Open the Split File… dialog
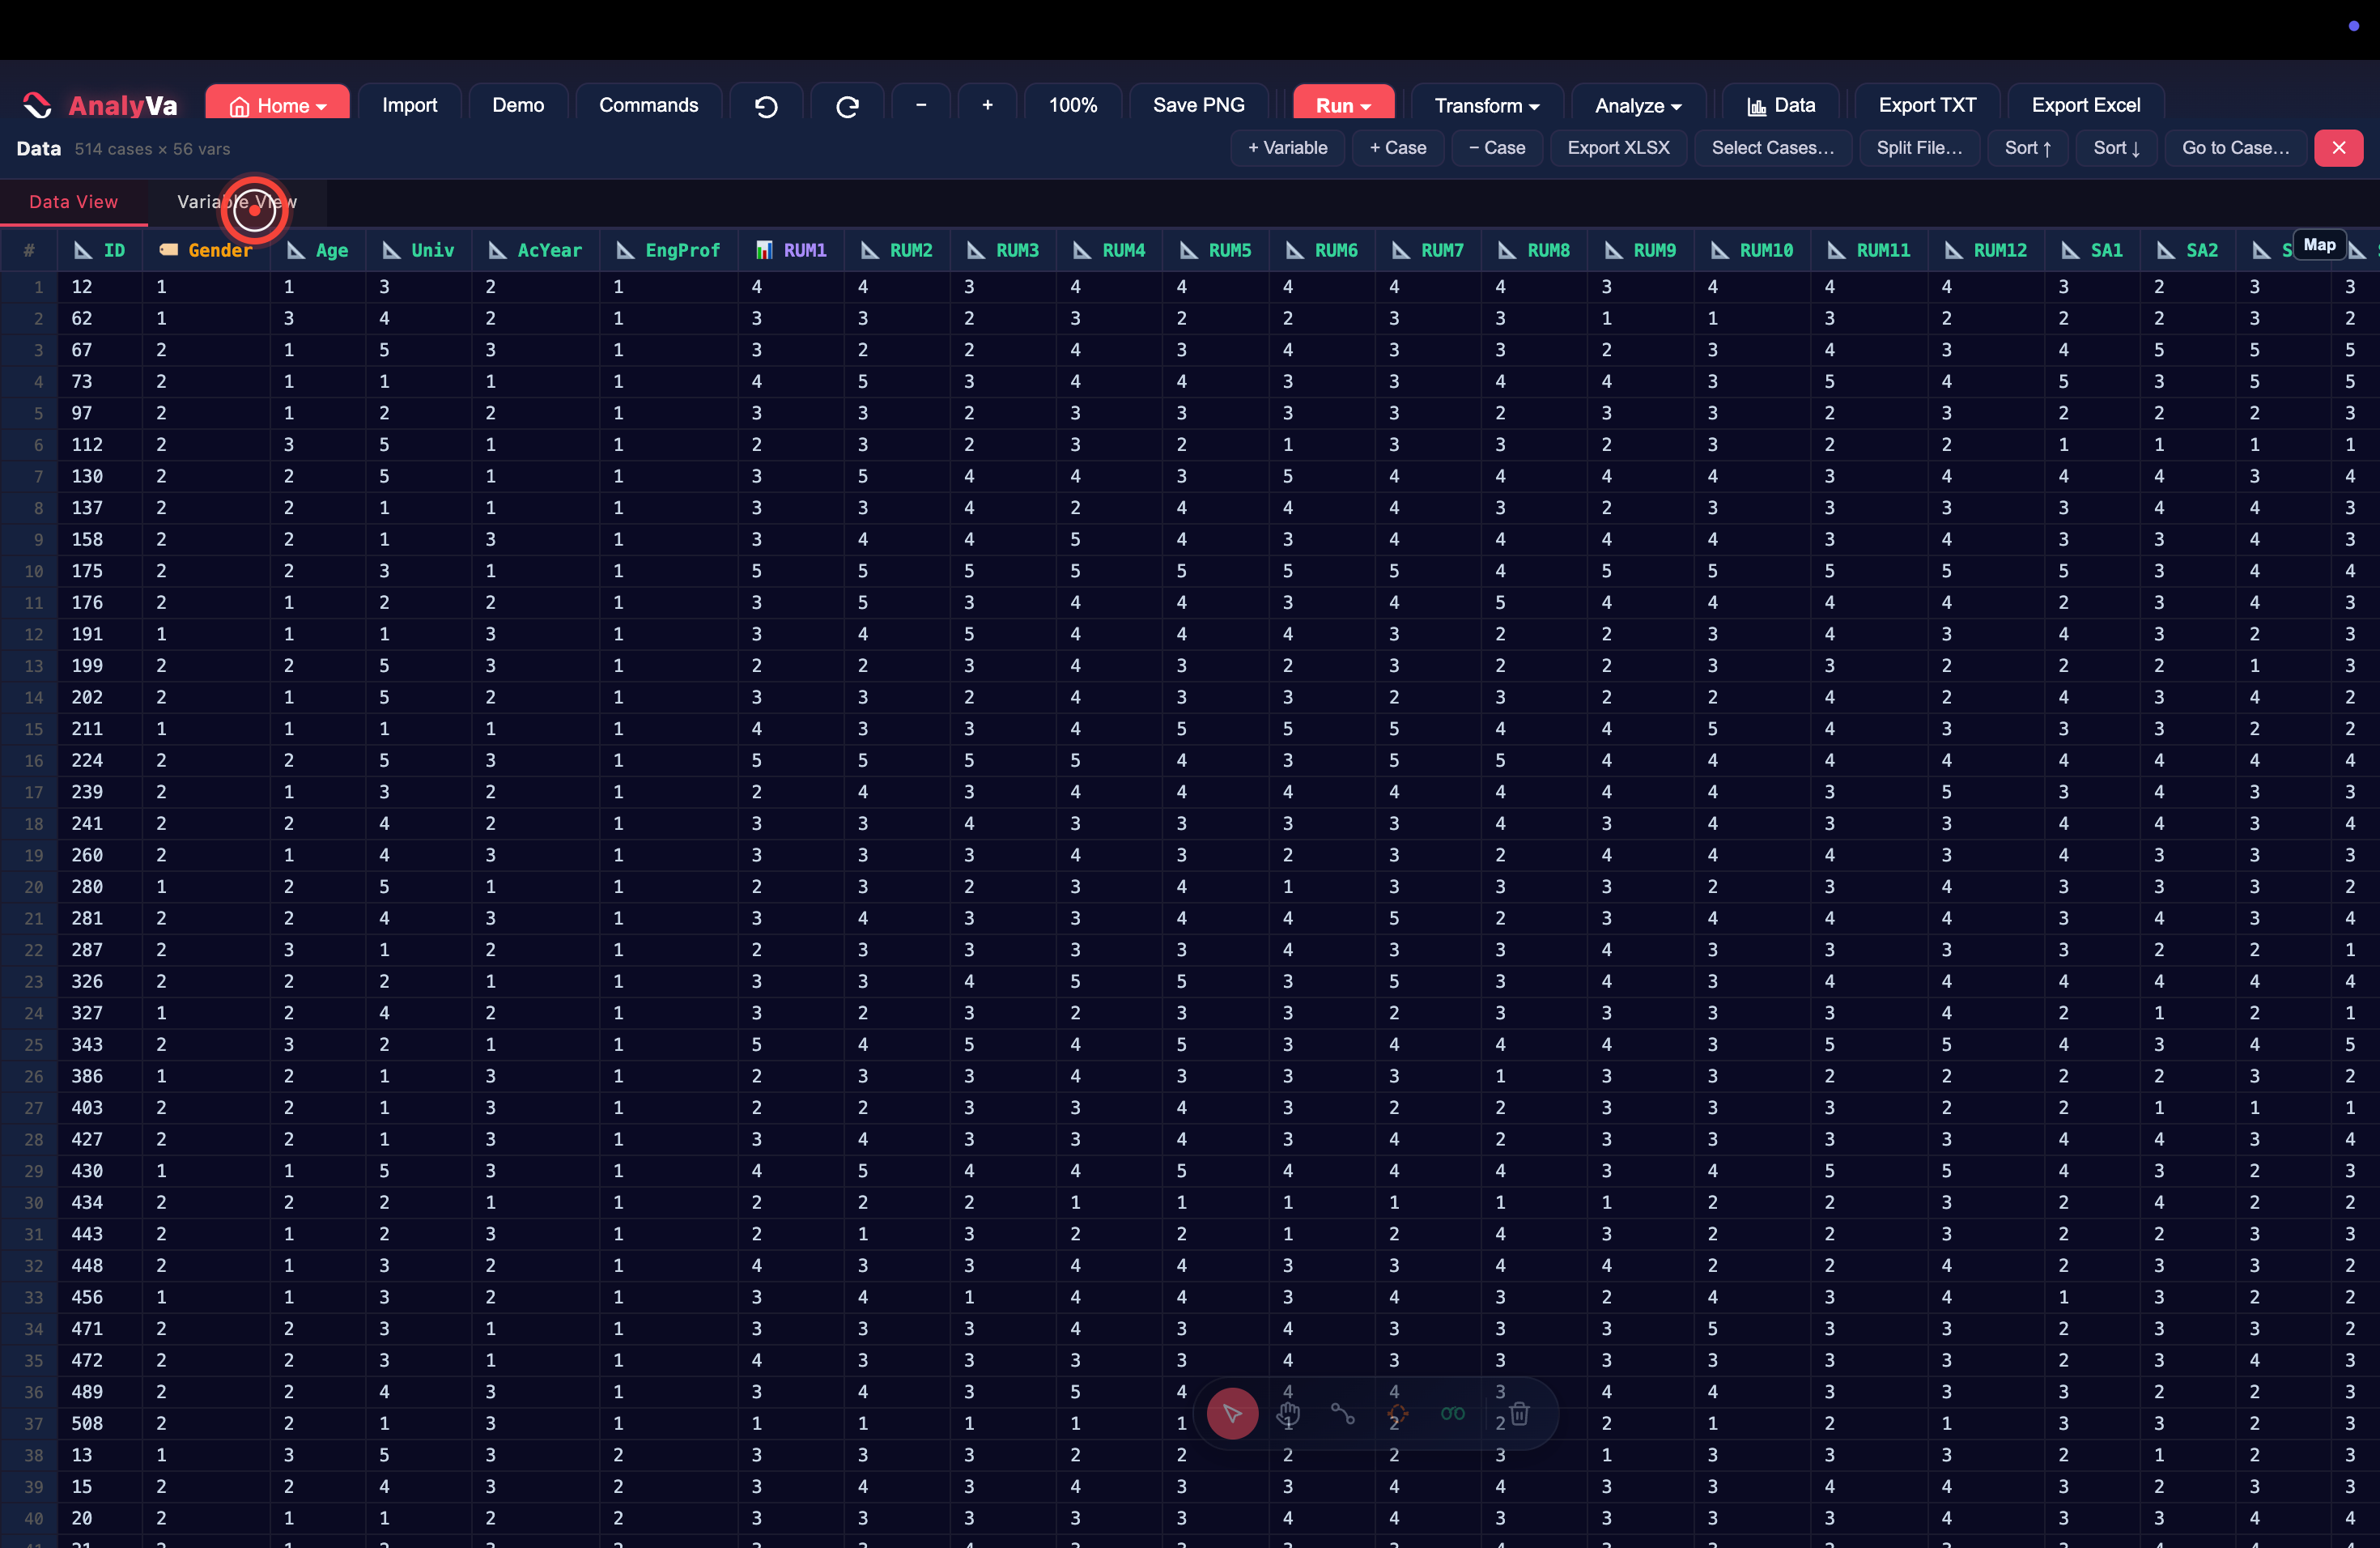 coord(1919,148)
